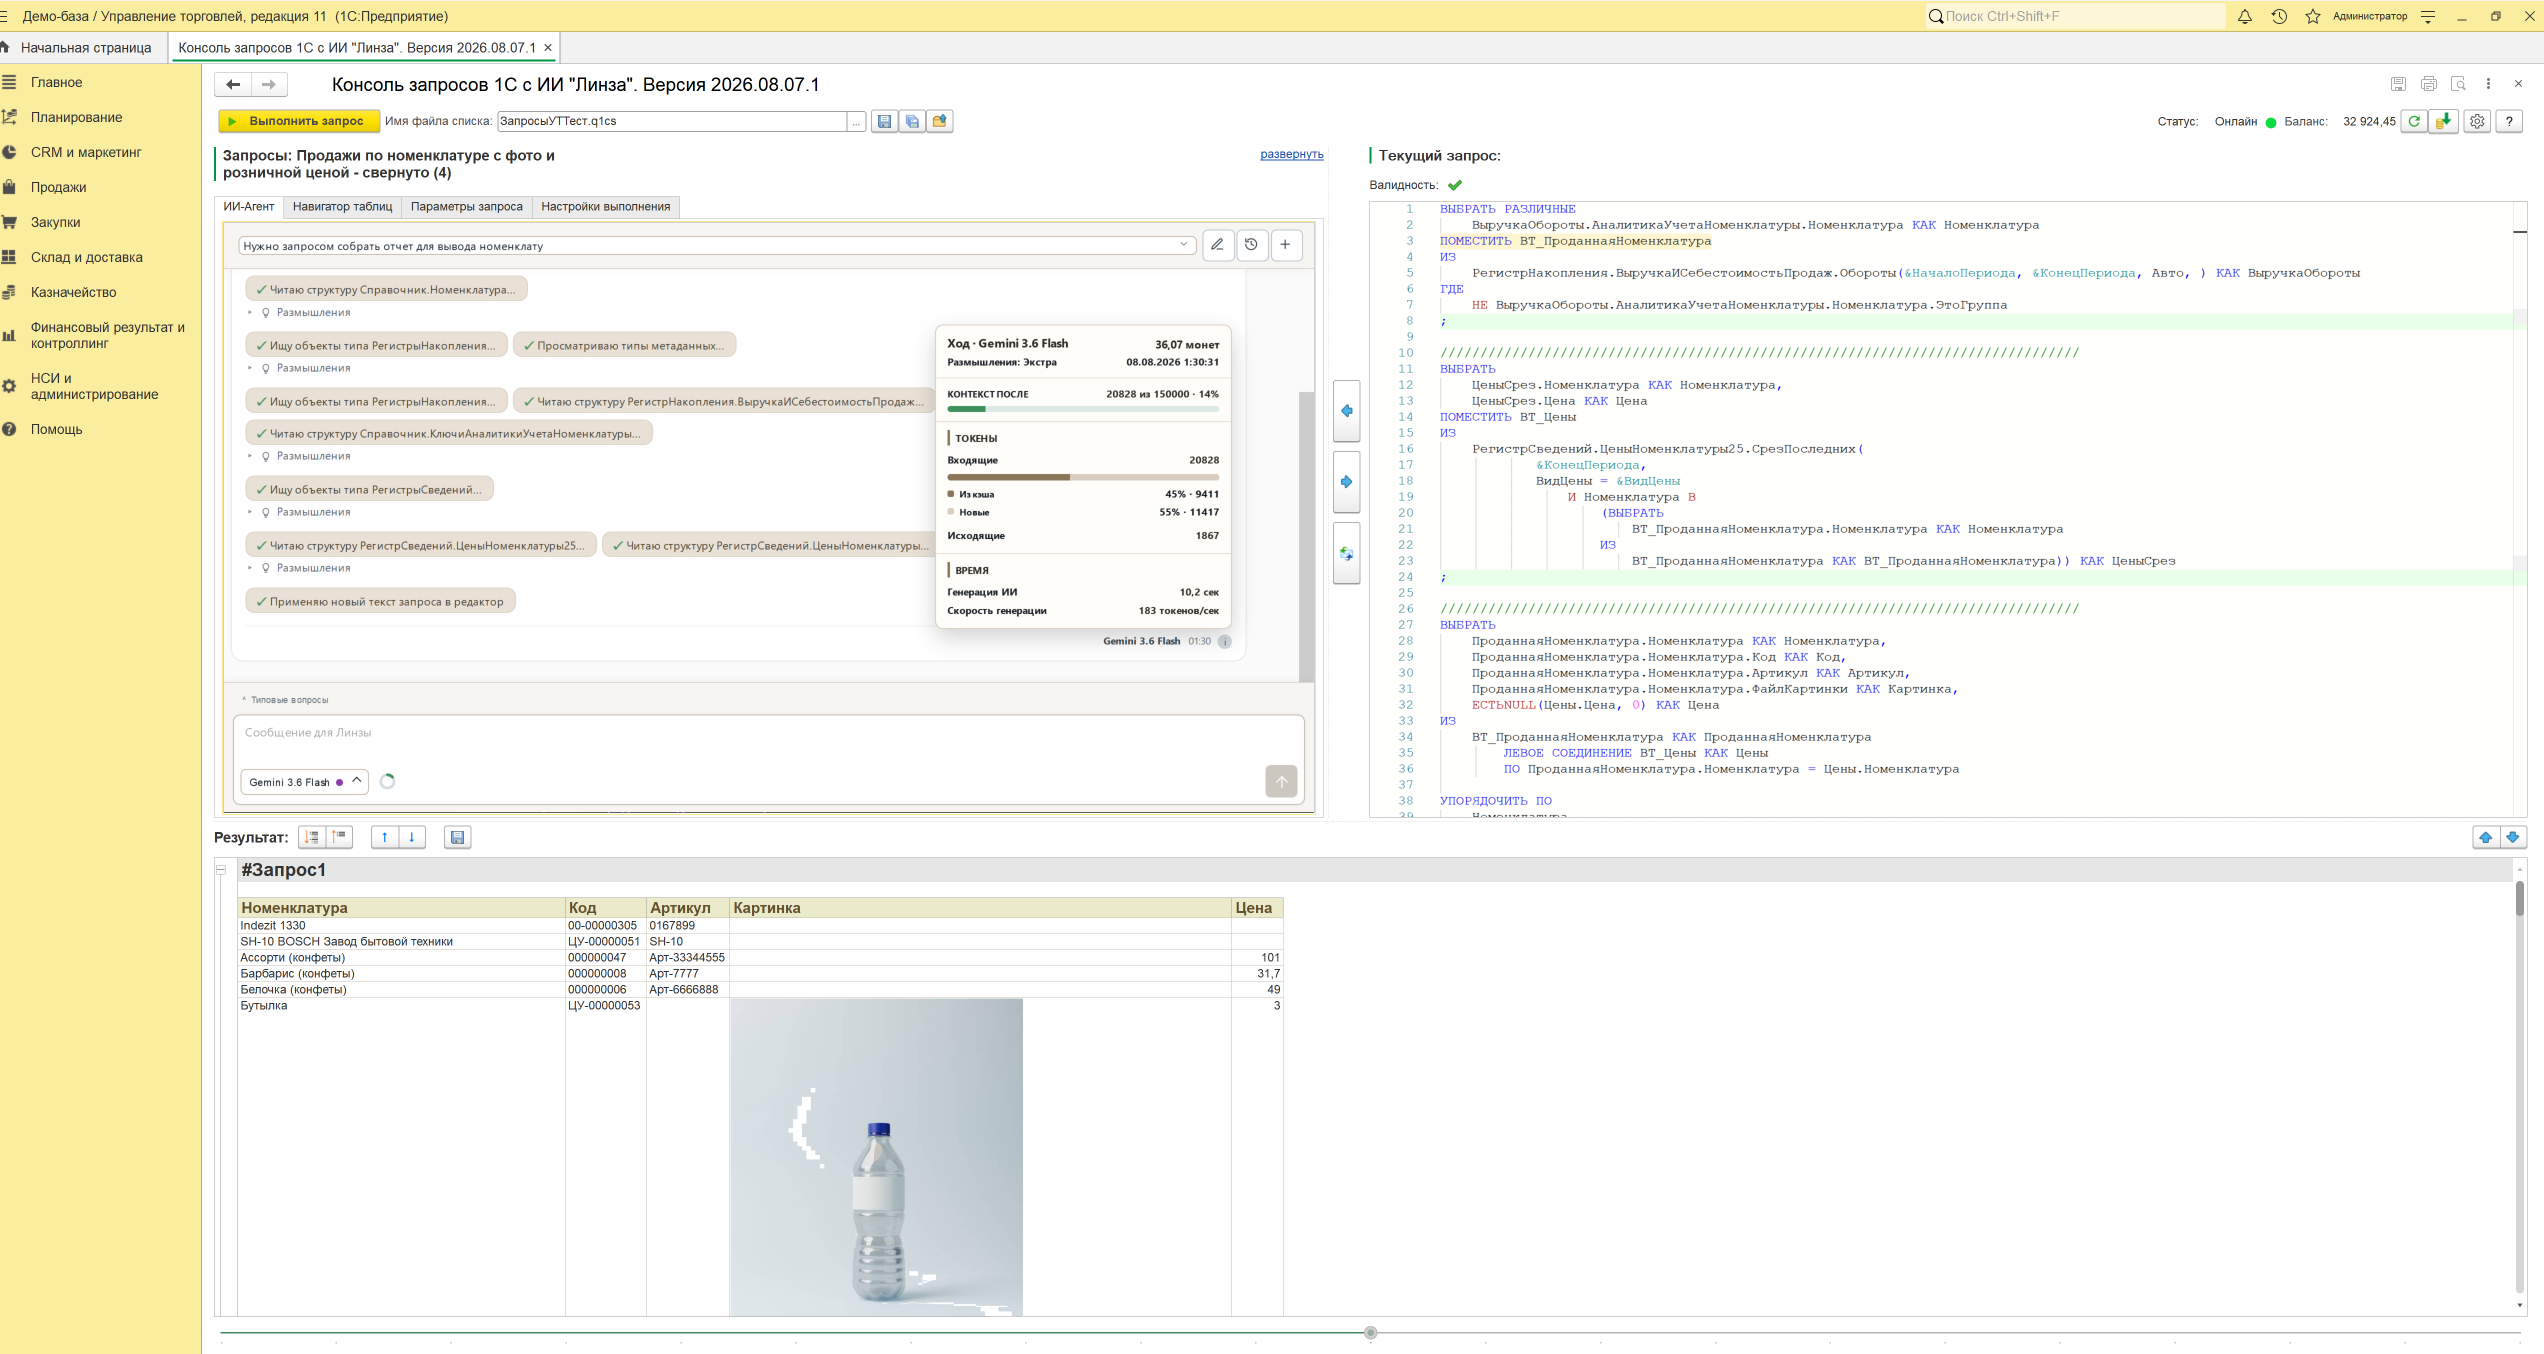Click the bottle product image thumbnail
2544x1354 pixels.
point(877,1157)
